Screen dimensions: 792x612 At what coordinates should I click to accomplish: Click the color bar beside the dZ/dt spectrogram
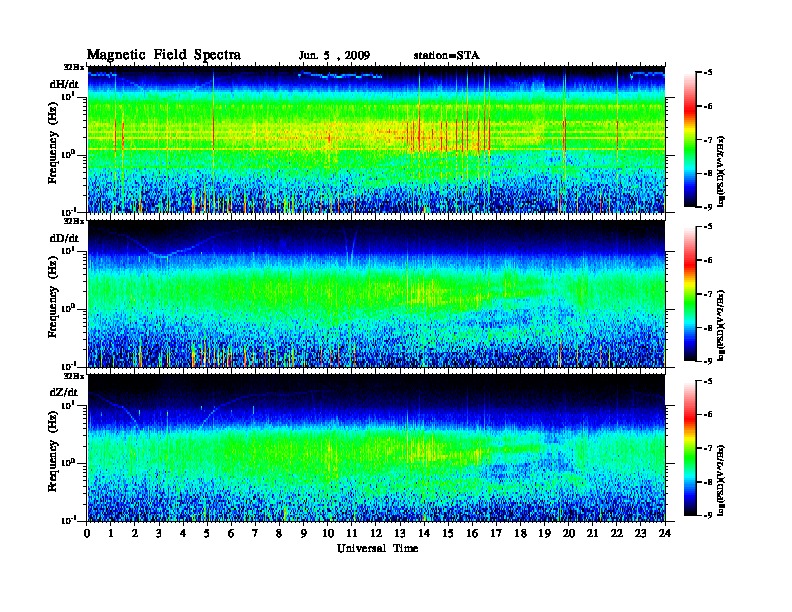(x=690, y=448)
